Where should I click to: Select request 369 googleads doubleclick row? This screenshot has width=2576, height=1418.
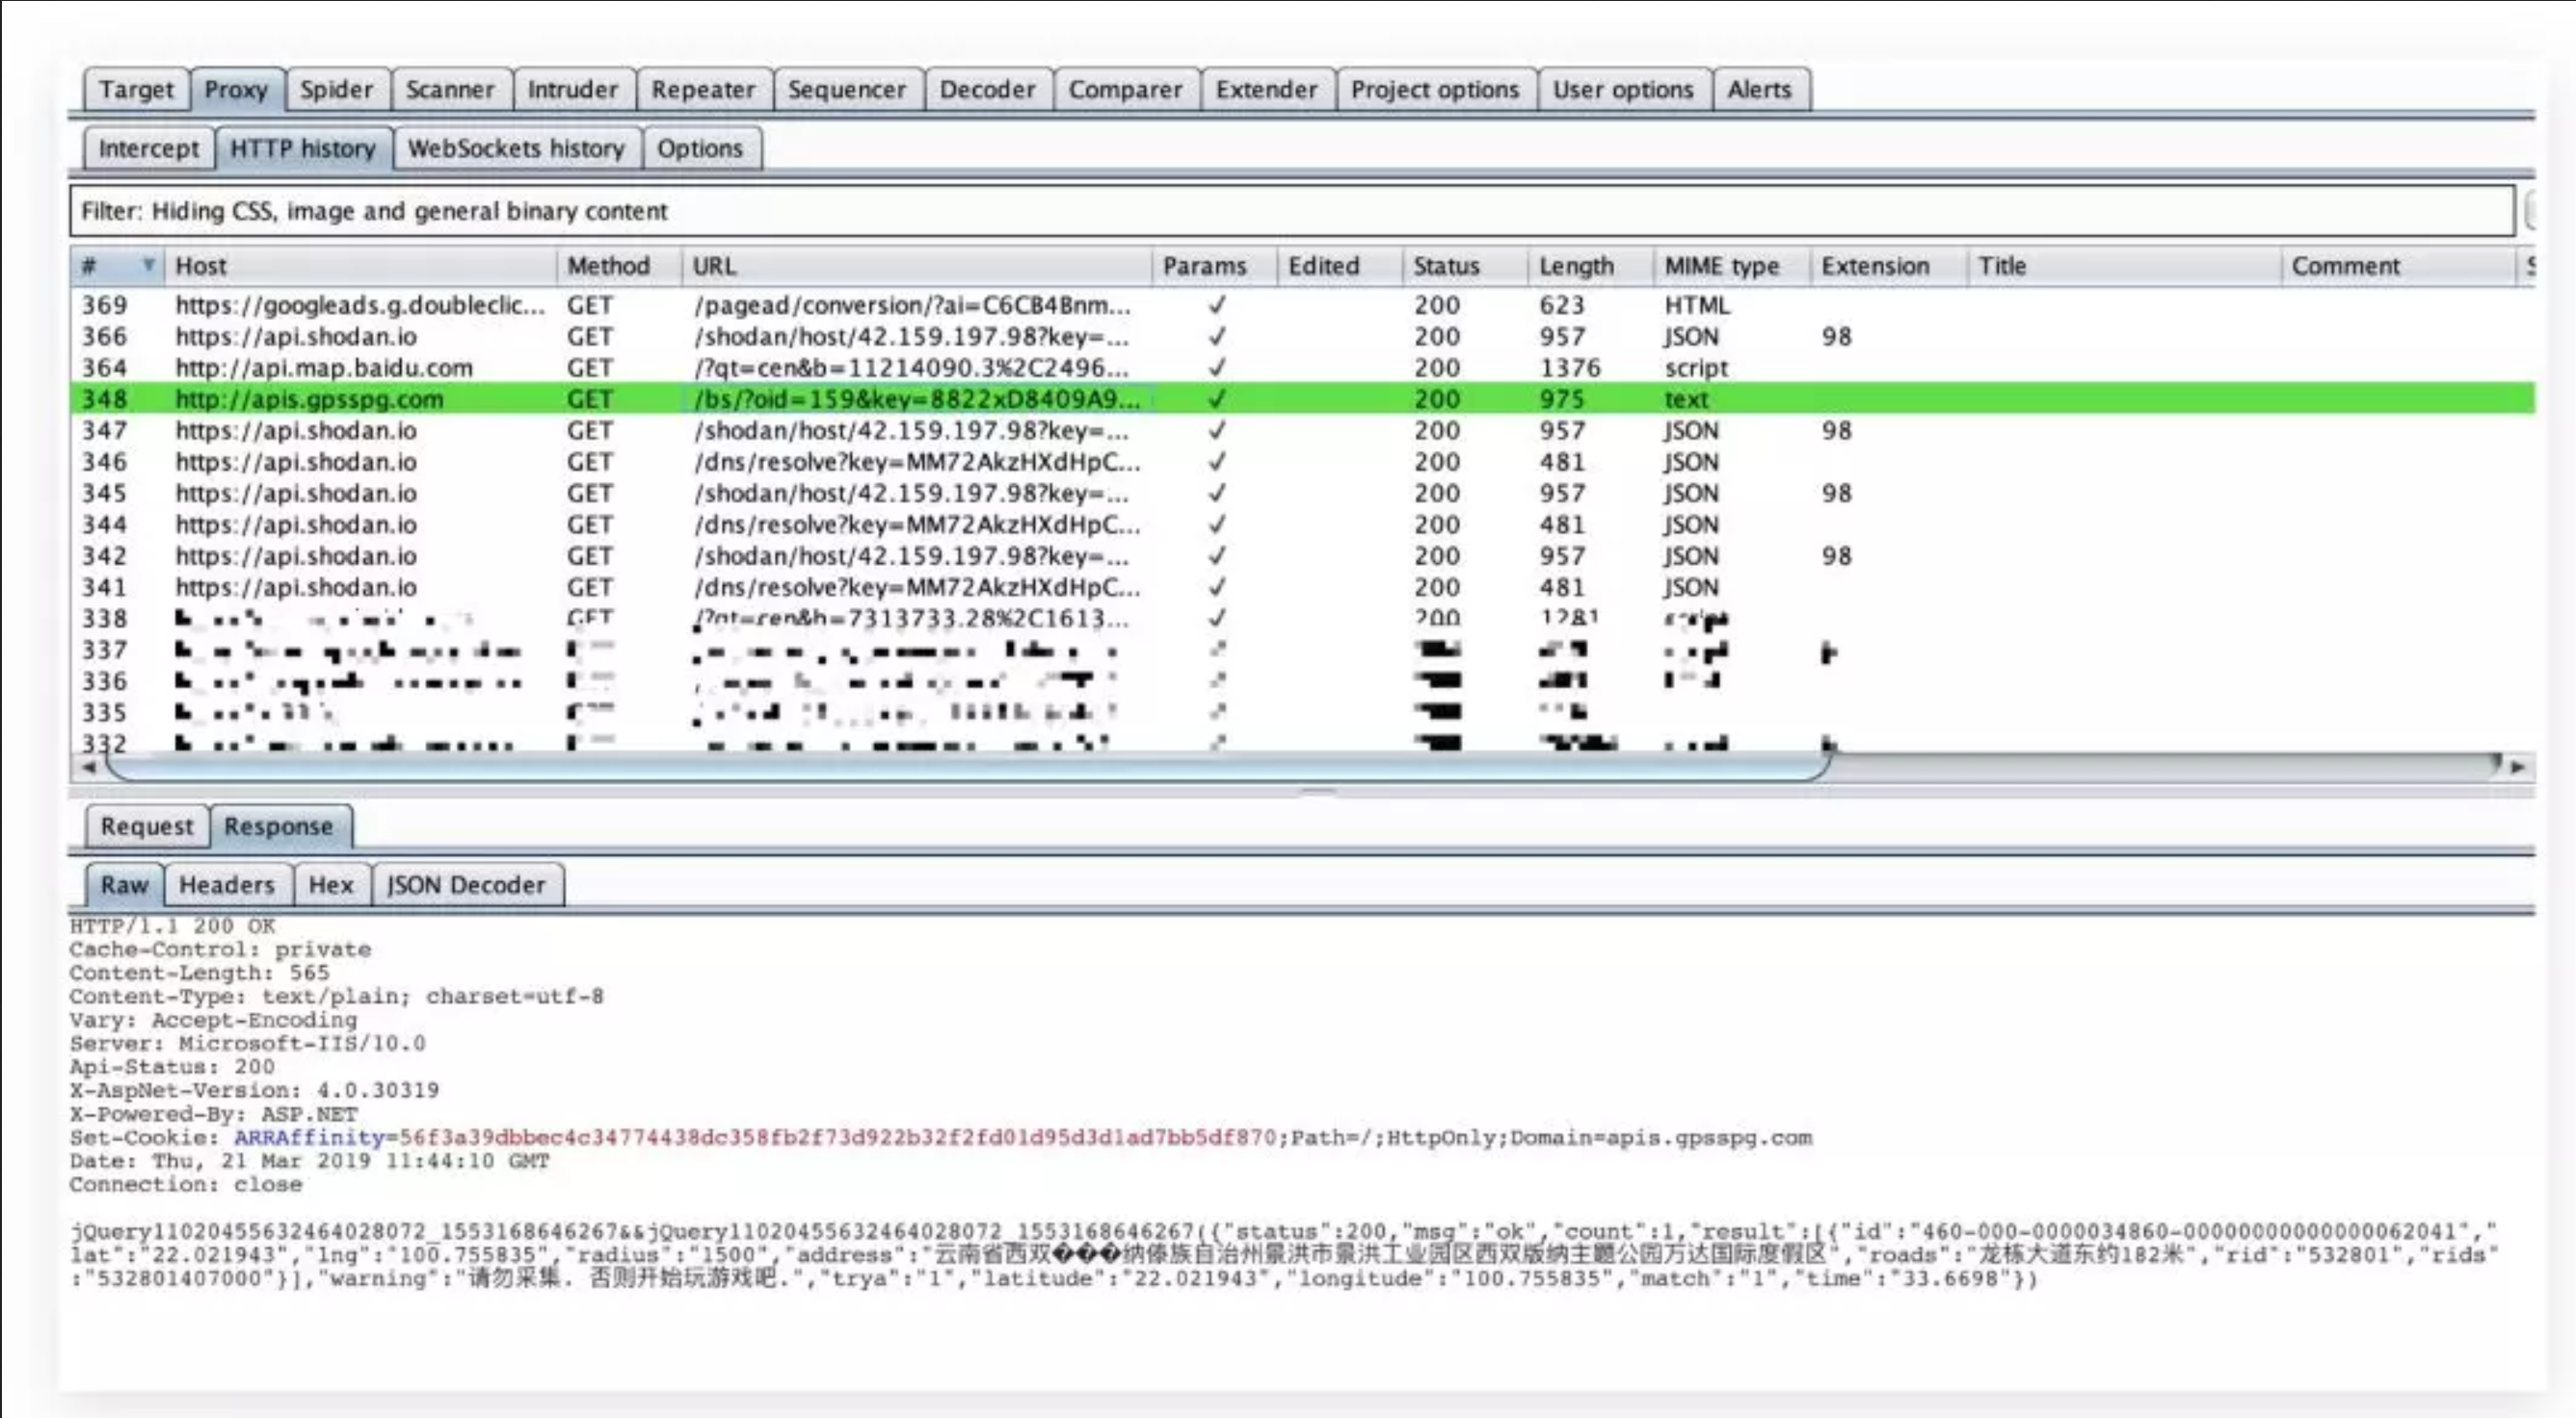click(x=1302, y=305)
